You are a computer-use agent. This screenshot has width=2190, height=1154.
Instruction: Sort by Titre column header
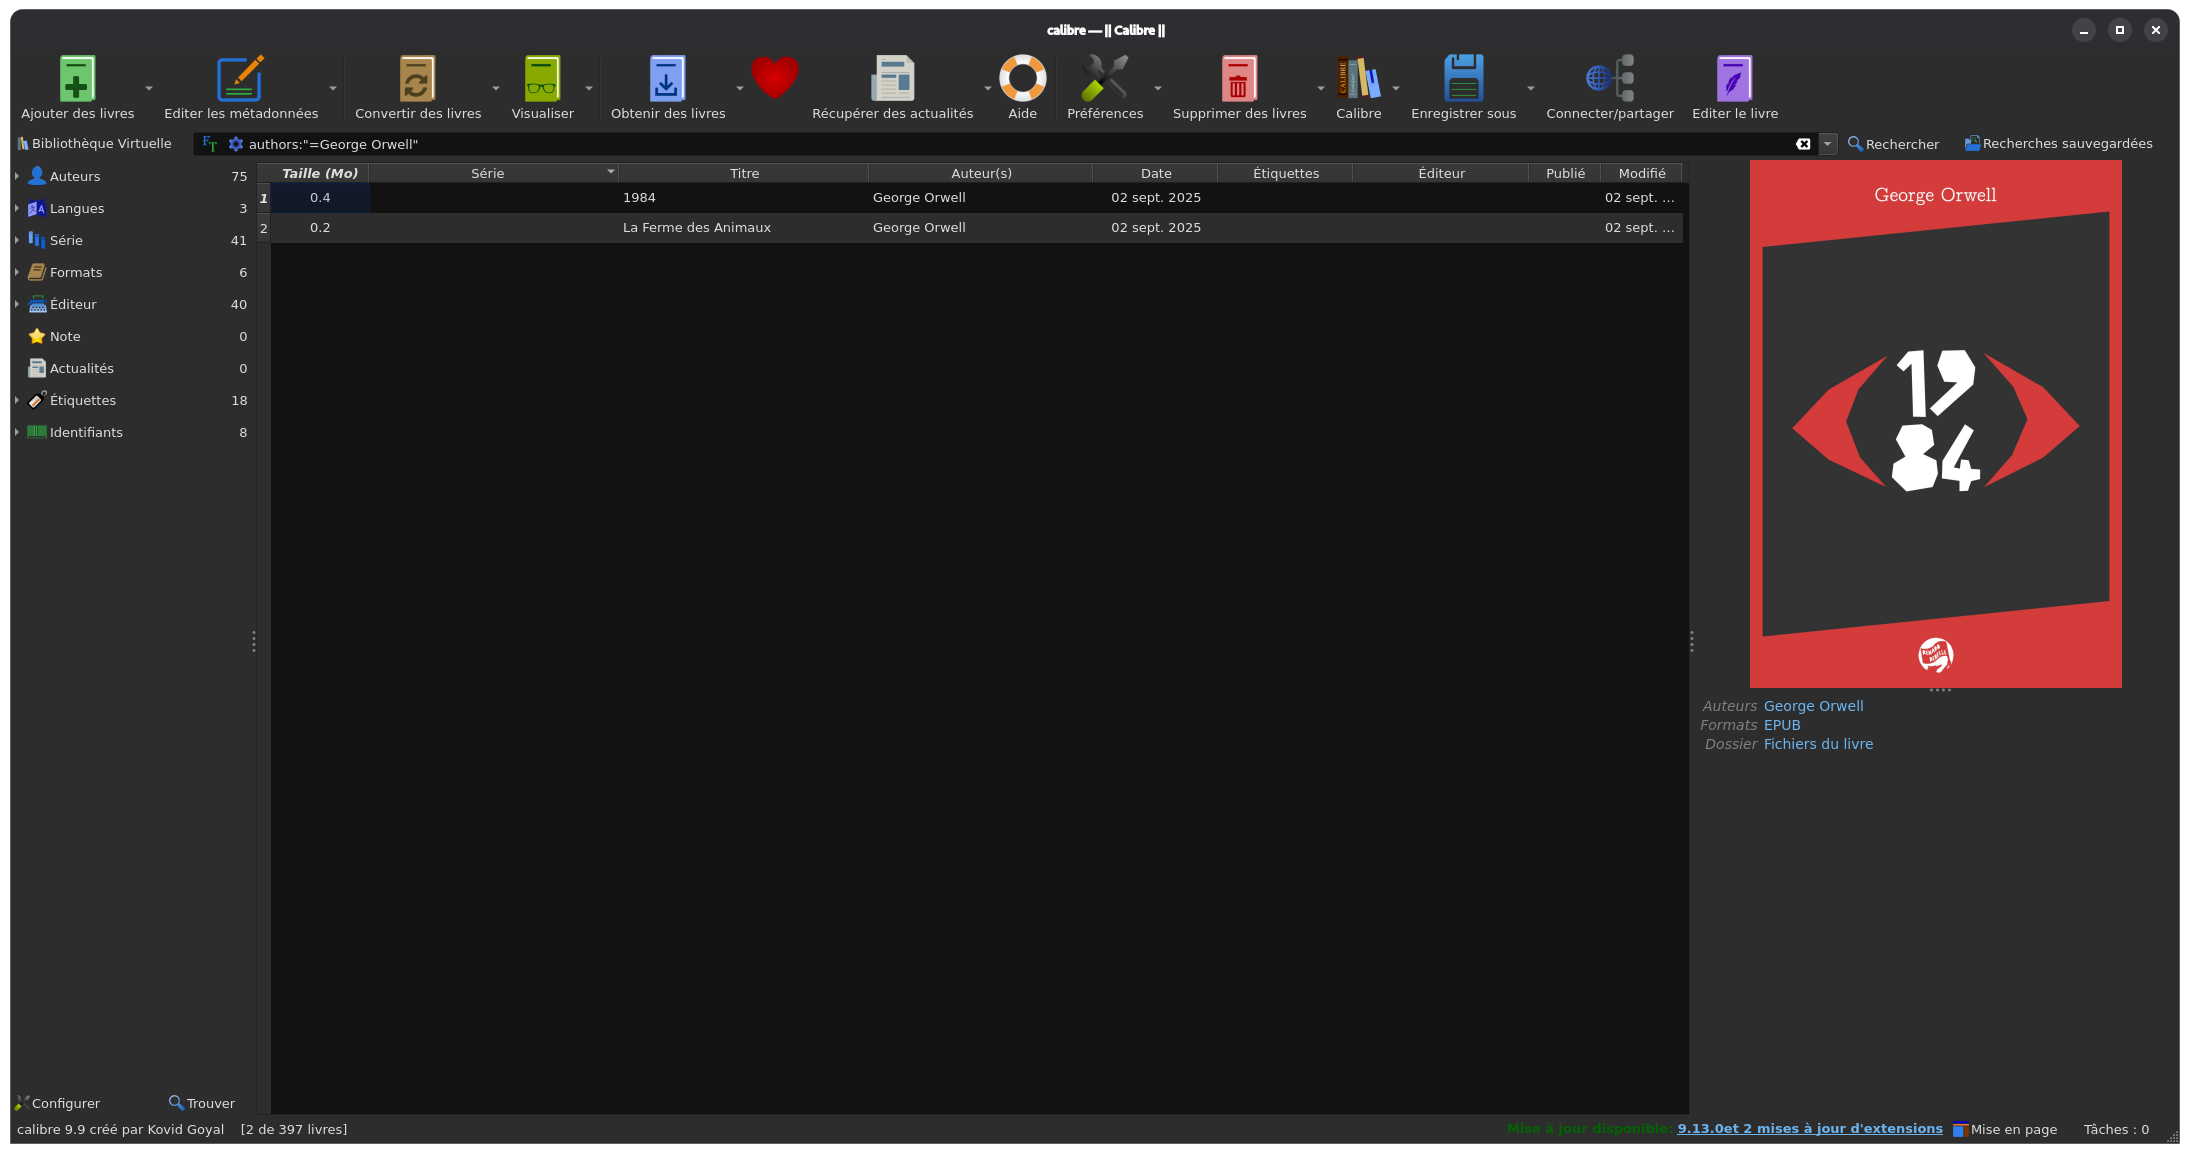pos(744,173)
